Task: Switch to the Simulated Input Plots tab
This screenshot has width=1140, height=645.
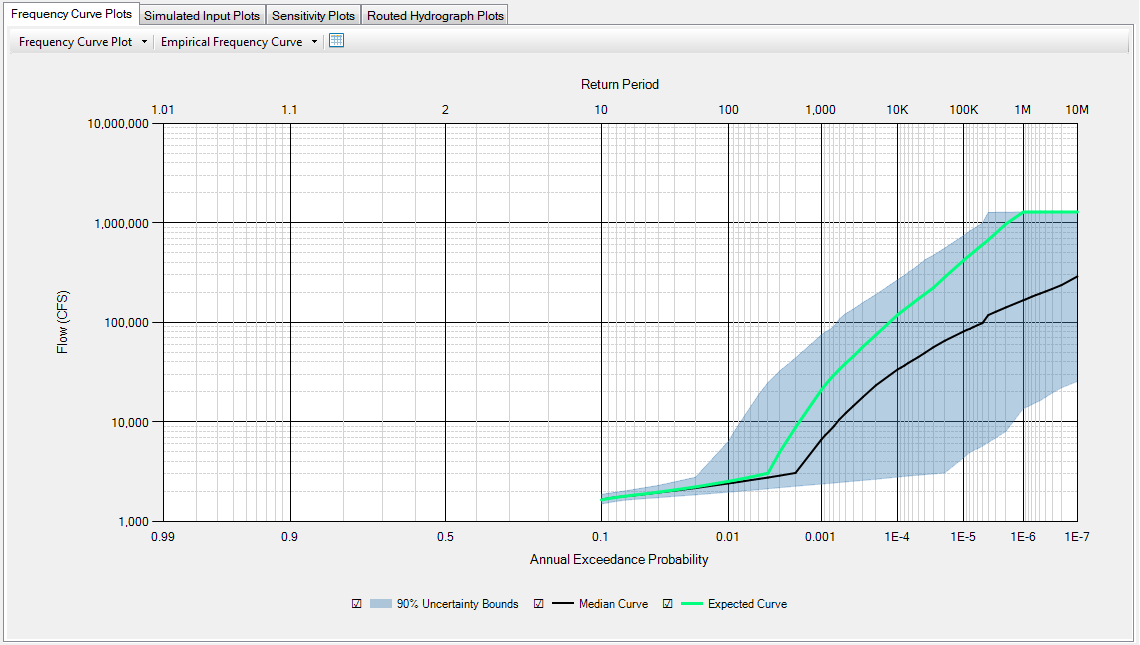Action: pyautogui.click(x=201, y=15)
